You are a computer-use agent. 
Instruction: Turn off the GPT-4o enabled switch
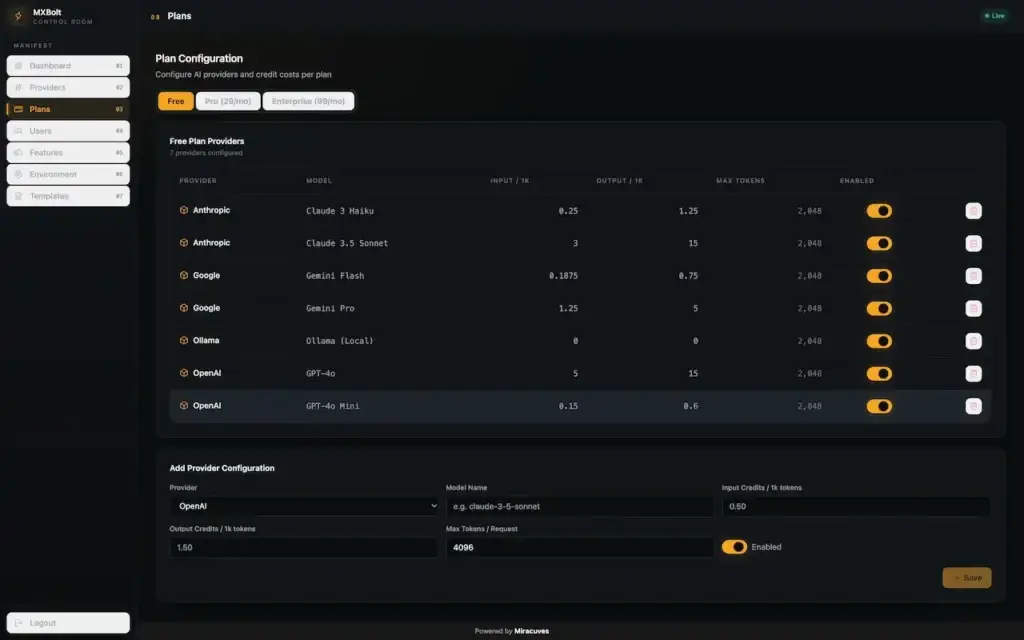(879, 374)
